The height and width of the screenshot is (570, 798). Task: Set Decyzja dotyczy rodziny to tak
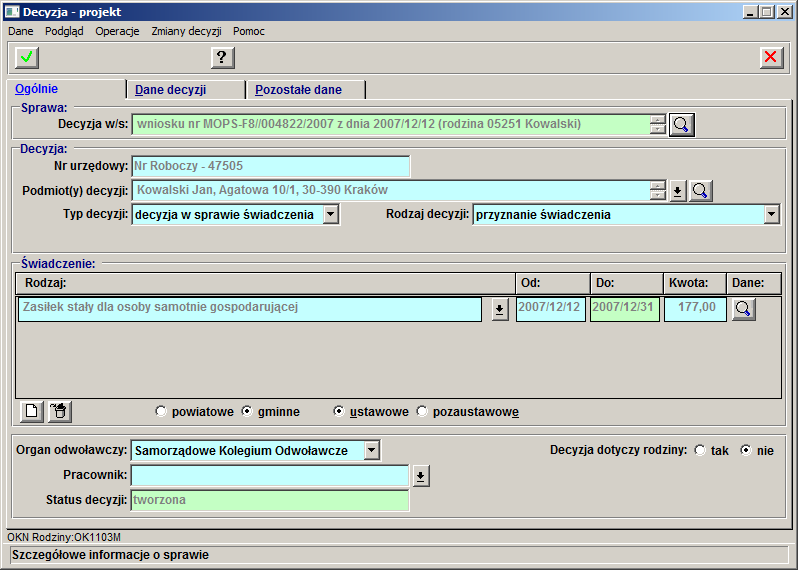[700, 450]
